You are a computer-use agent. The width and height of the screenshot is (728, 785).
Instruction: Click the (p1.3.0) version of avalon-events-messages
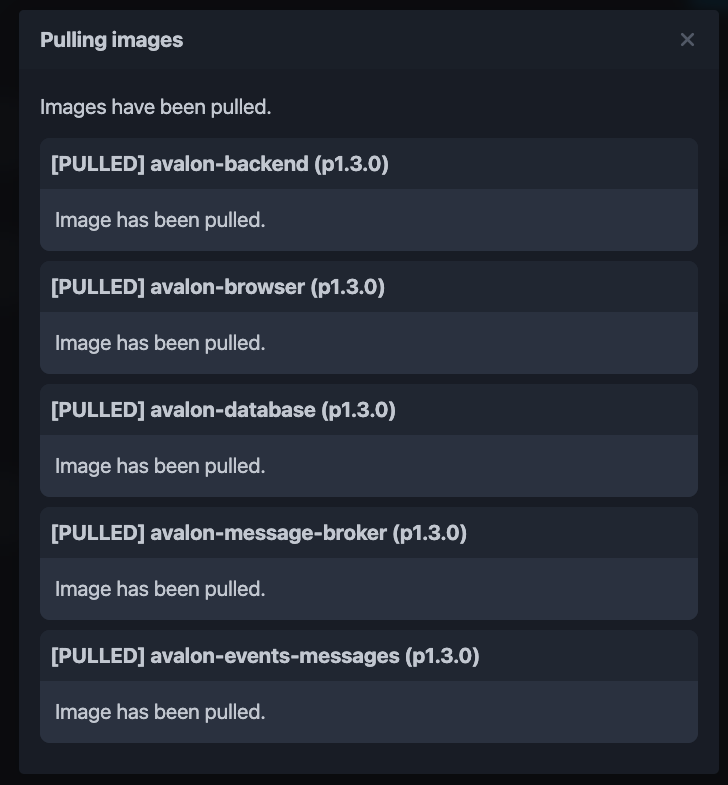442,656
